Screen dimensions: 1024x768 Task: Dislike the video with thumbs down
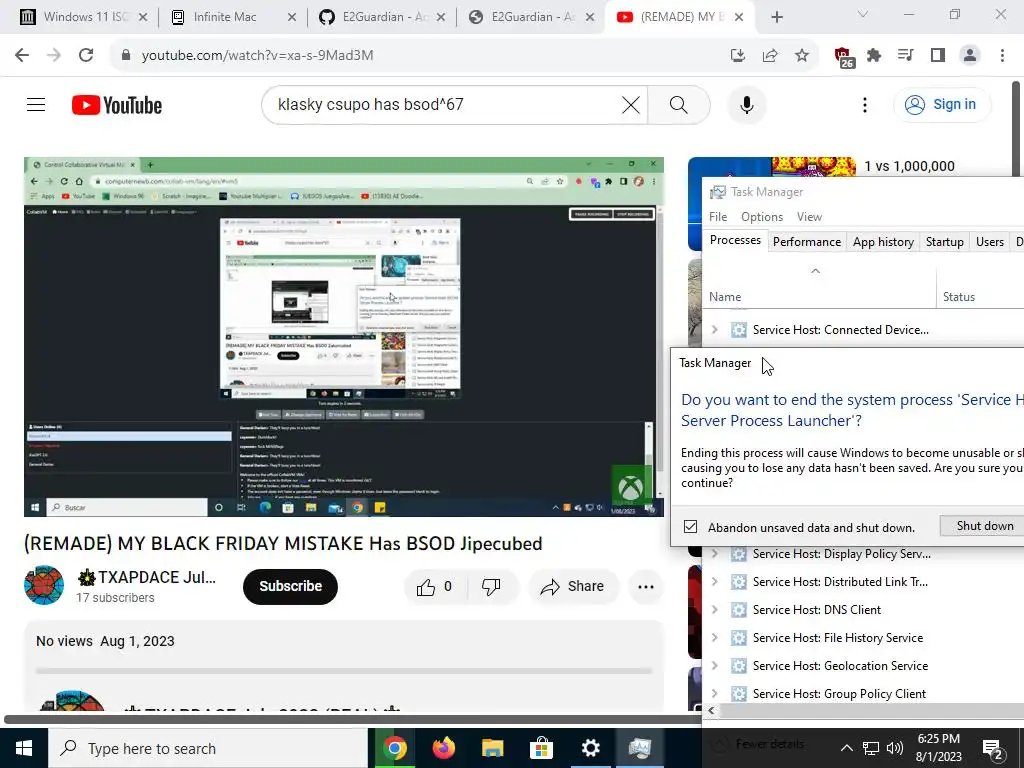click(491, 586)
